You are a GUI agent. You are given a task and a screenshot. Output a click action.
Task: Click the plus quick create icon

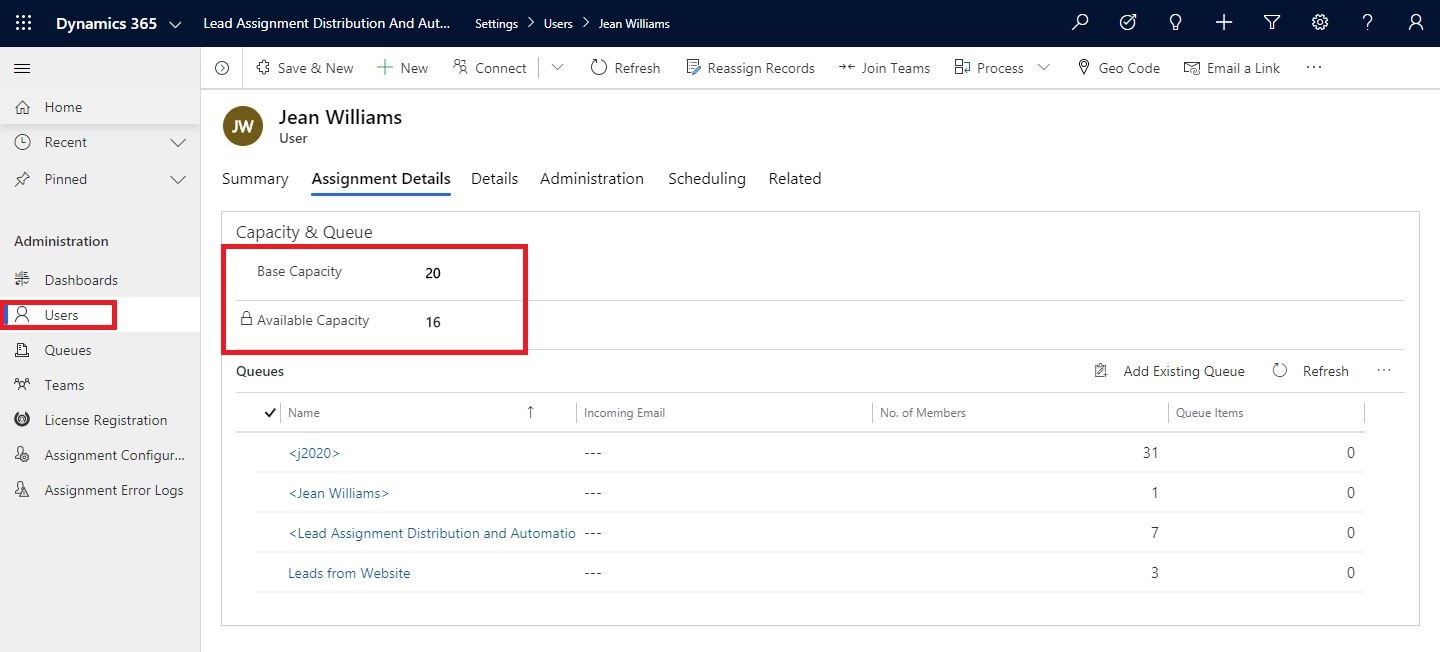click(1224, 23)
